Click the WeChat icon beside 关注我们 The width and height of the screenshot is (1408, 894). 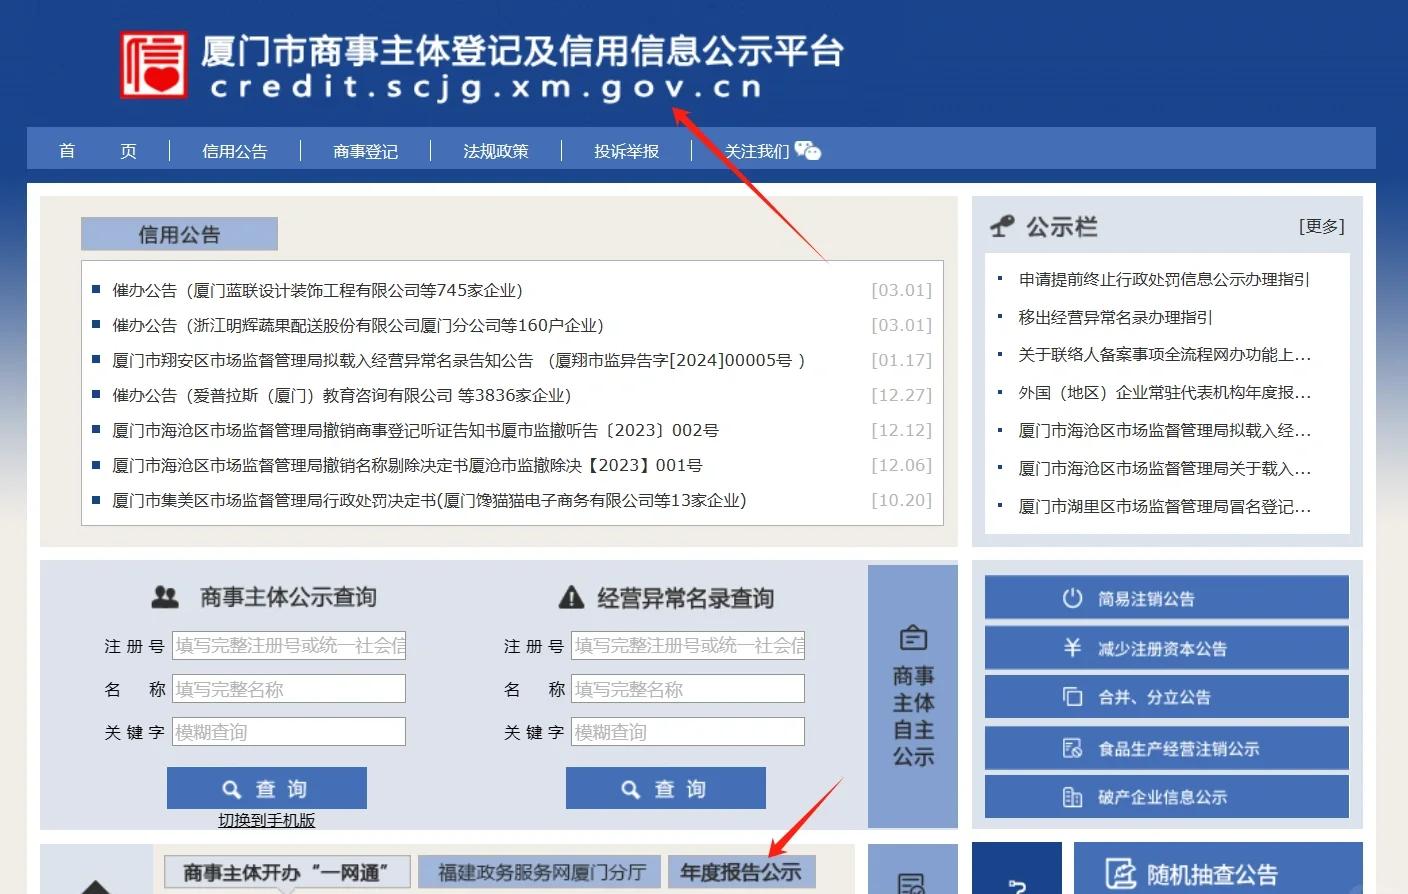pyautogui.click(x=808, y=151)
